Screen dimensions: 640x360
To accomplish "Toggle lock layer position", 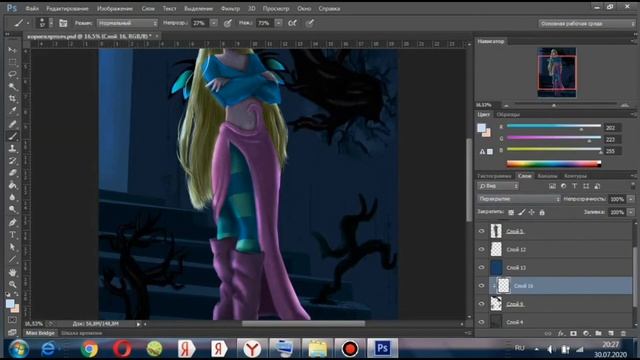I will point(531,212).
